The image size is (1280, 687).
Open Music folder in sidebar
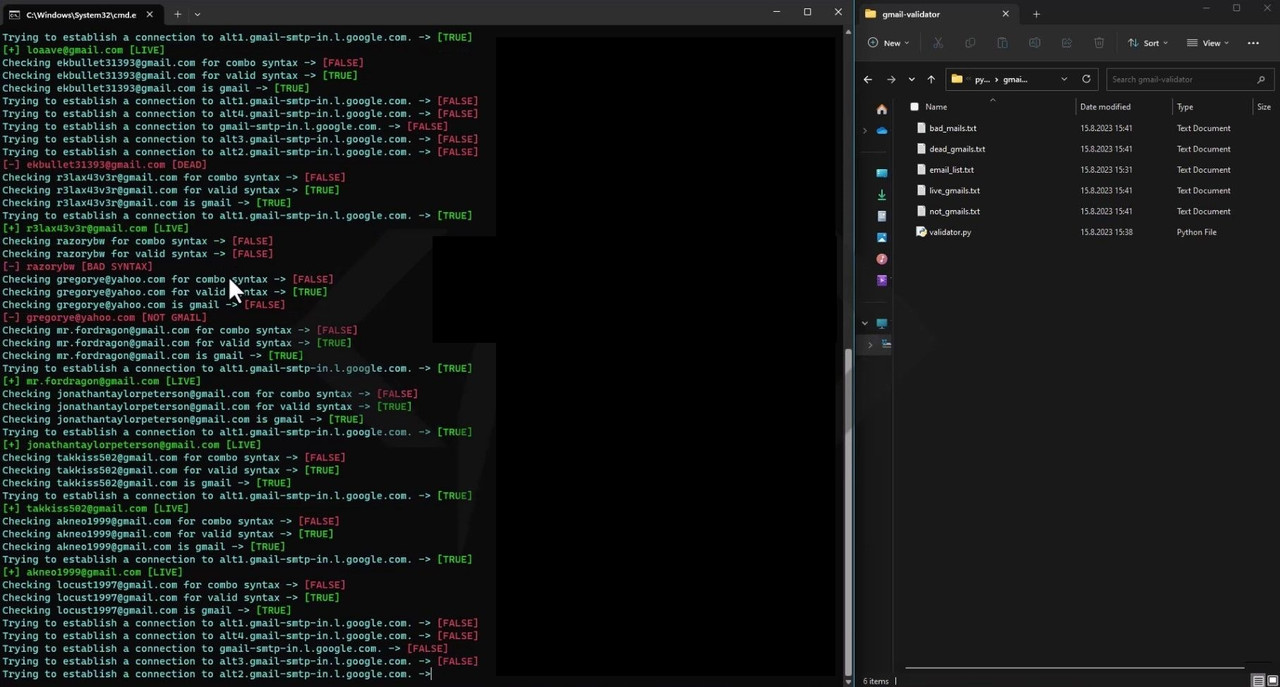pyautogui.click(x=881, y=259)
